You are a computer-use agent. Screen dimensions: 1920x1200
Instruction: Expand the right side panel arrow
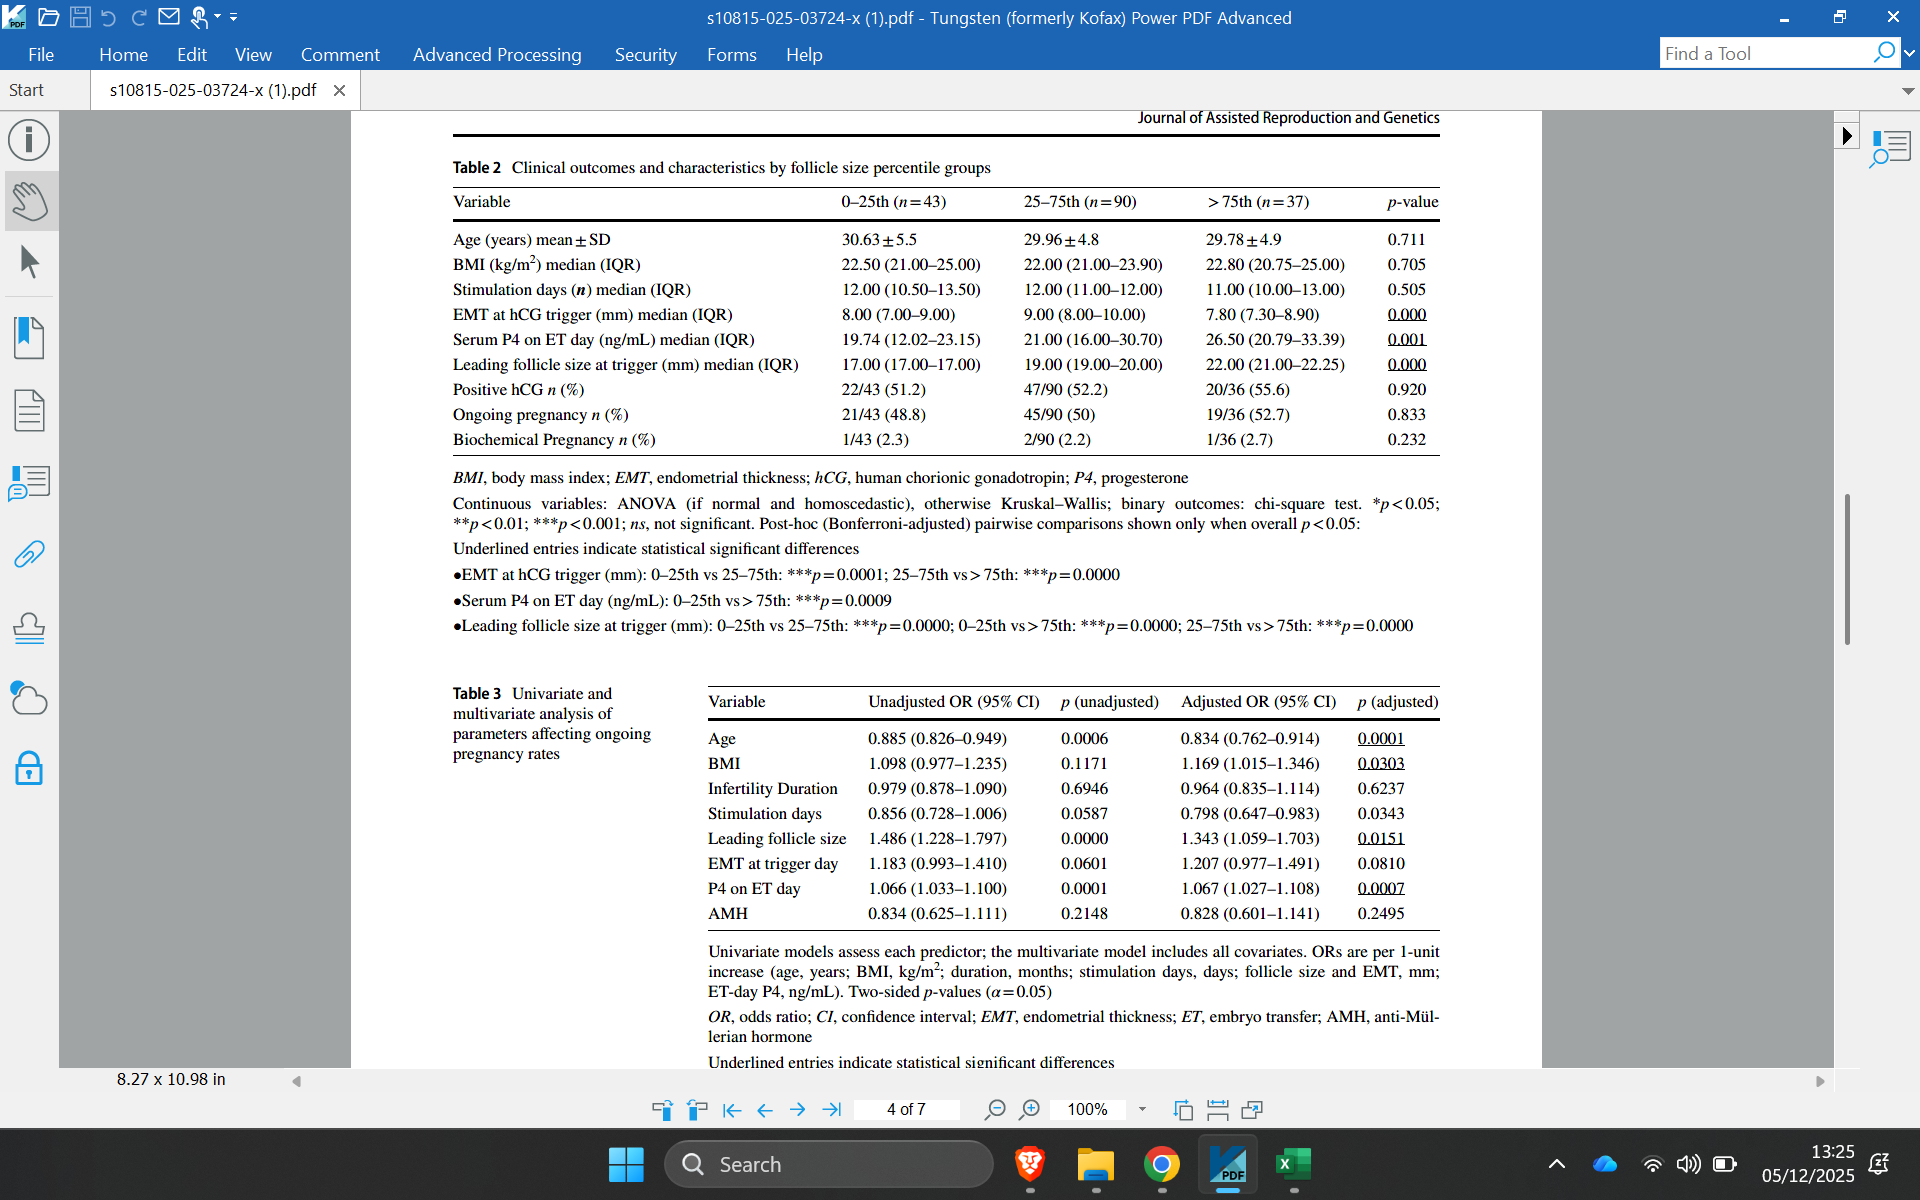click(1846, 136)
